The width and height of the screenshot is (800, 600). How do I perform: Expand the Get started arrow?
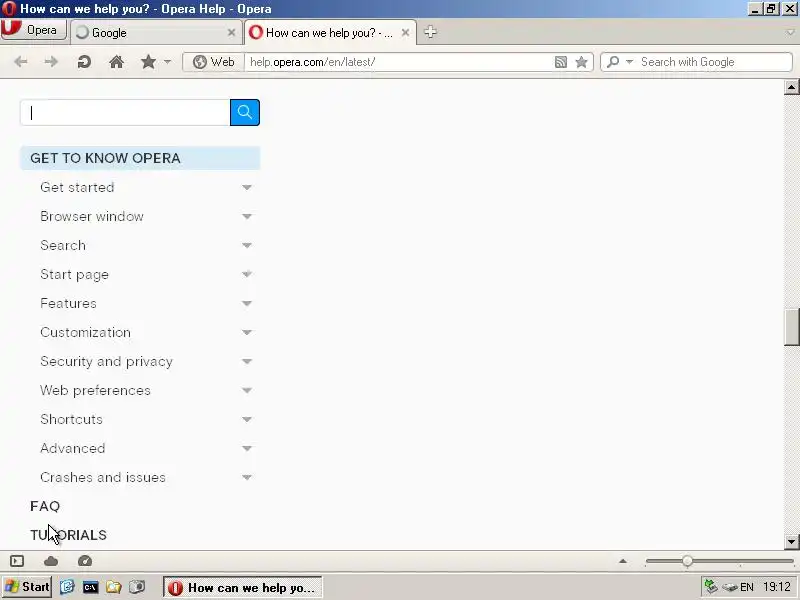(x=247, y=187)
